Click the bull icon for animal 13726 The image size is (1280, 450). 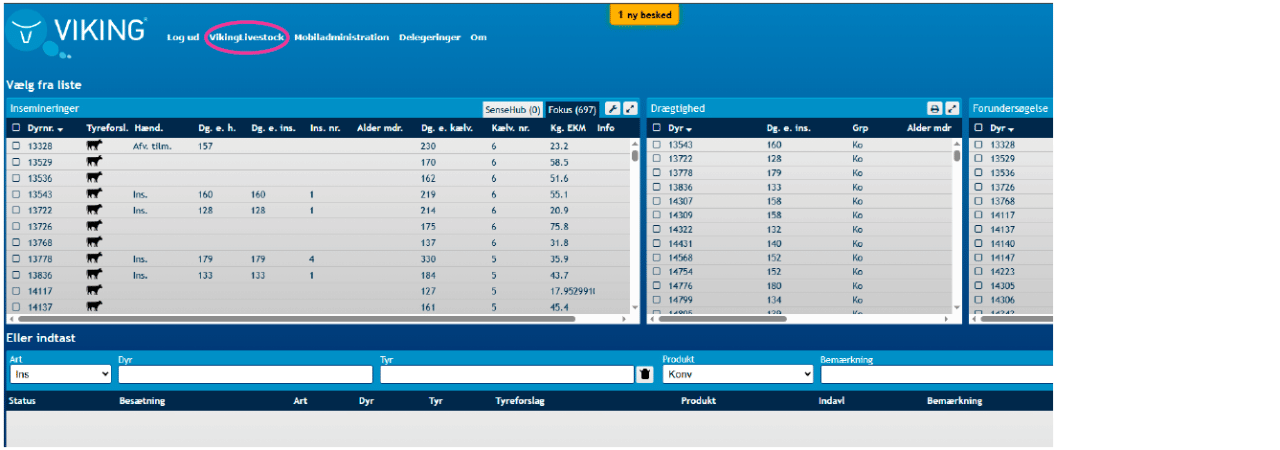tap(95, 226)
